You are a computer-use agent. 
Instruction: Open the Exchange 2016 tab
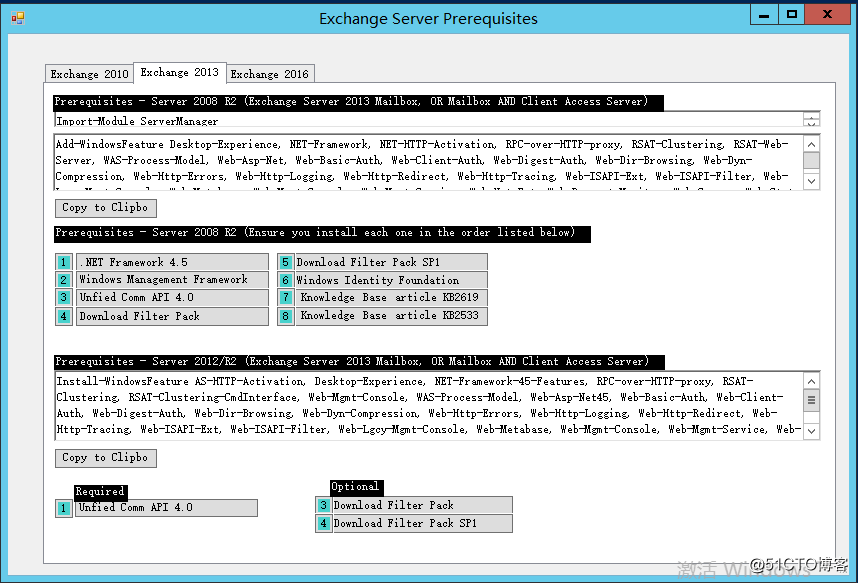click(x=270, y=74)
